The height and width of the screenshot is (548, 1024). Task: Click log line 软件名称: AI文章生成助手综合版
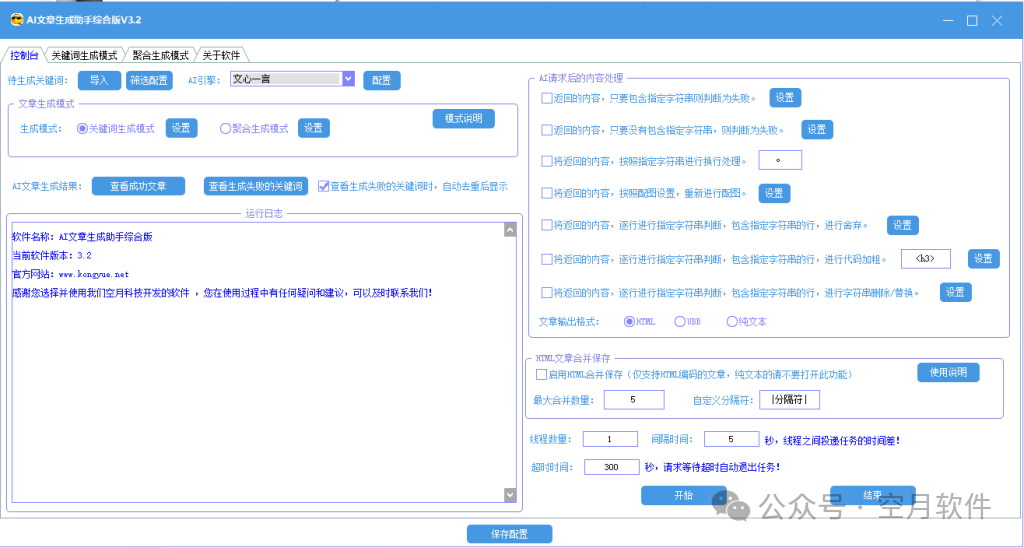coord(82,237)
